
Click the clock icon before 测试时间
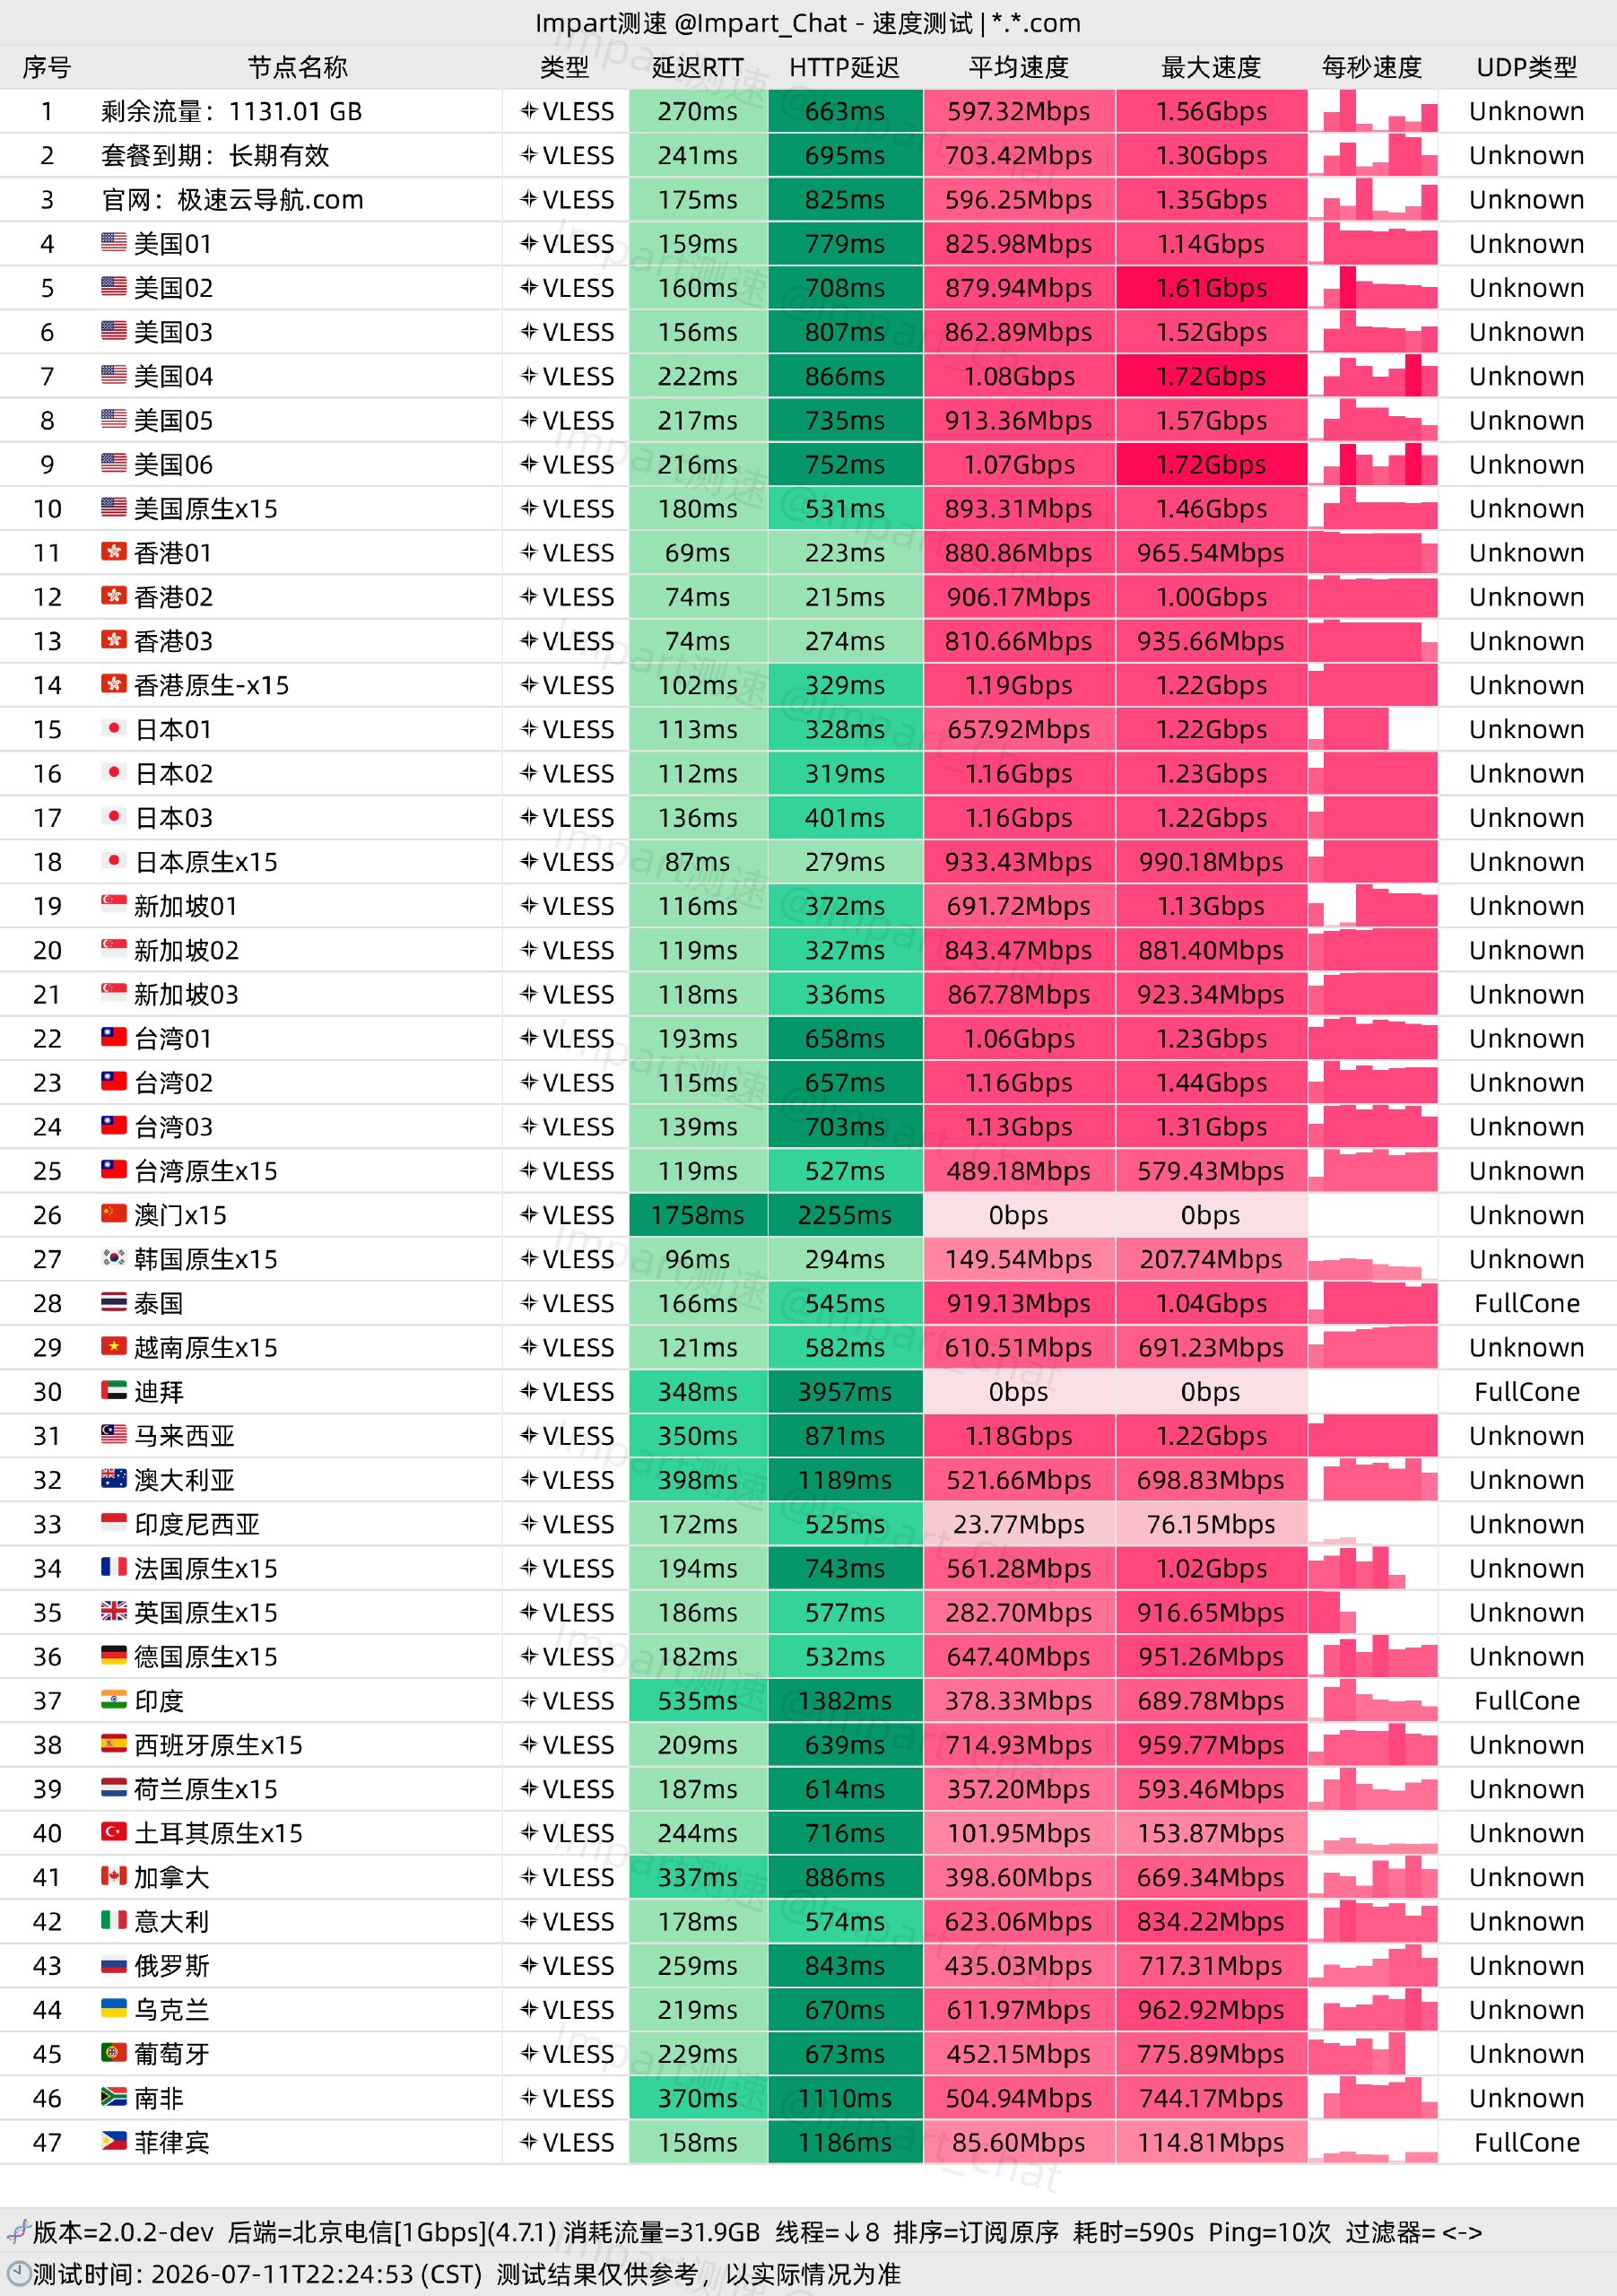pos(18,2273)
